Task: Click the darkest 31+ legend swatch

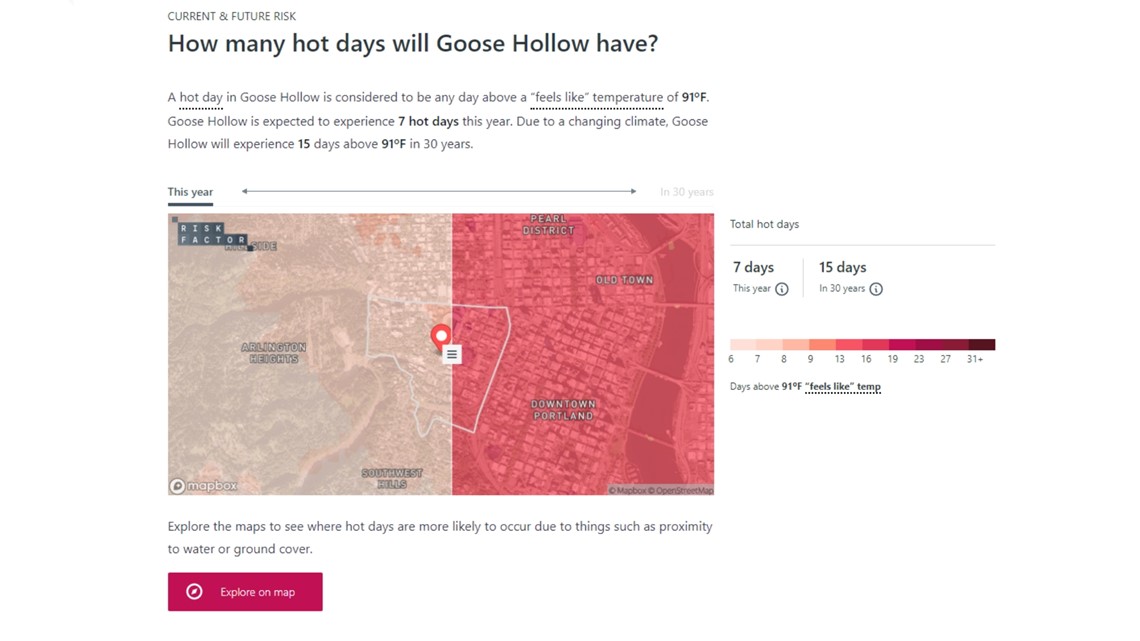Action: coord(982,344)
